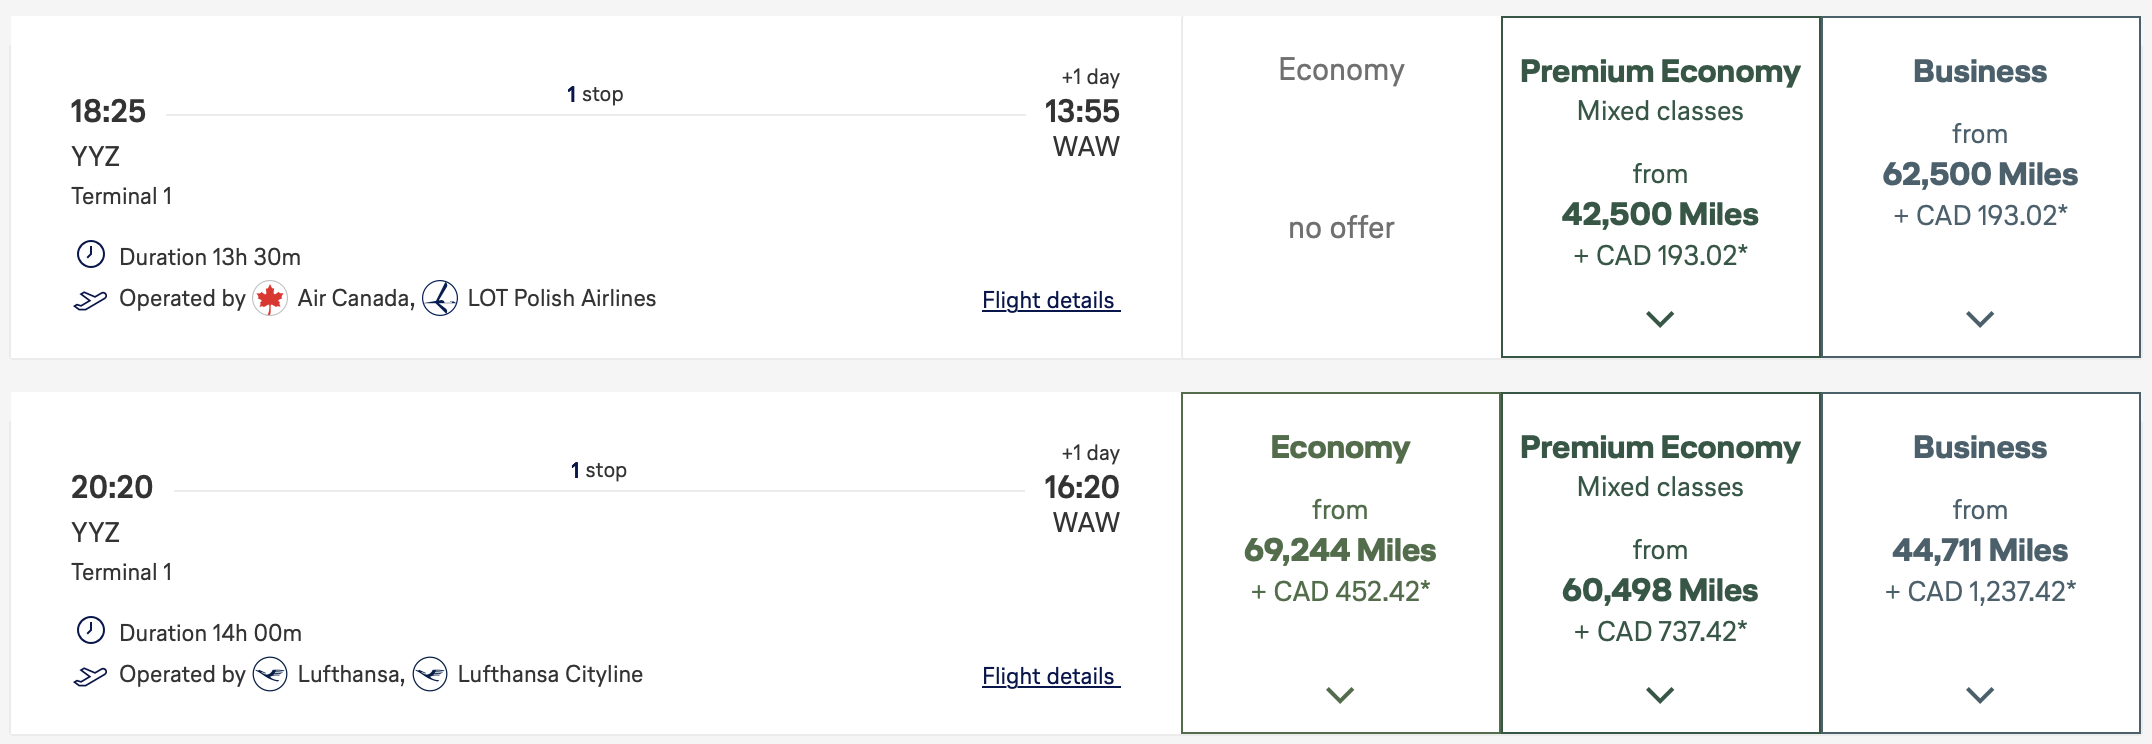Click the Lufthansa crane logo icon
The width and height of the screenshot is (2152, 744).
[270, 674]
